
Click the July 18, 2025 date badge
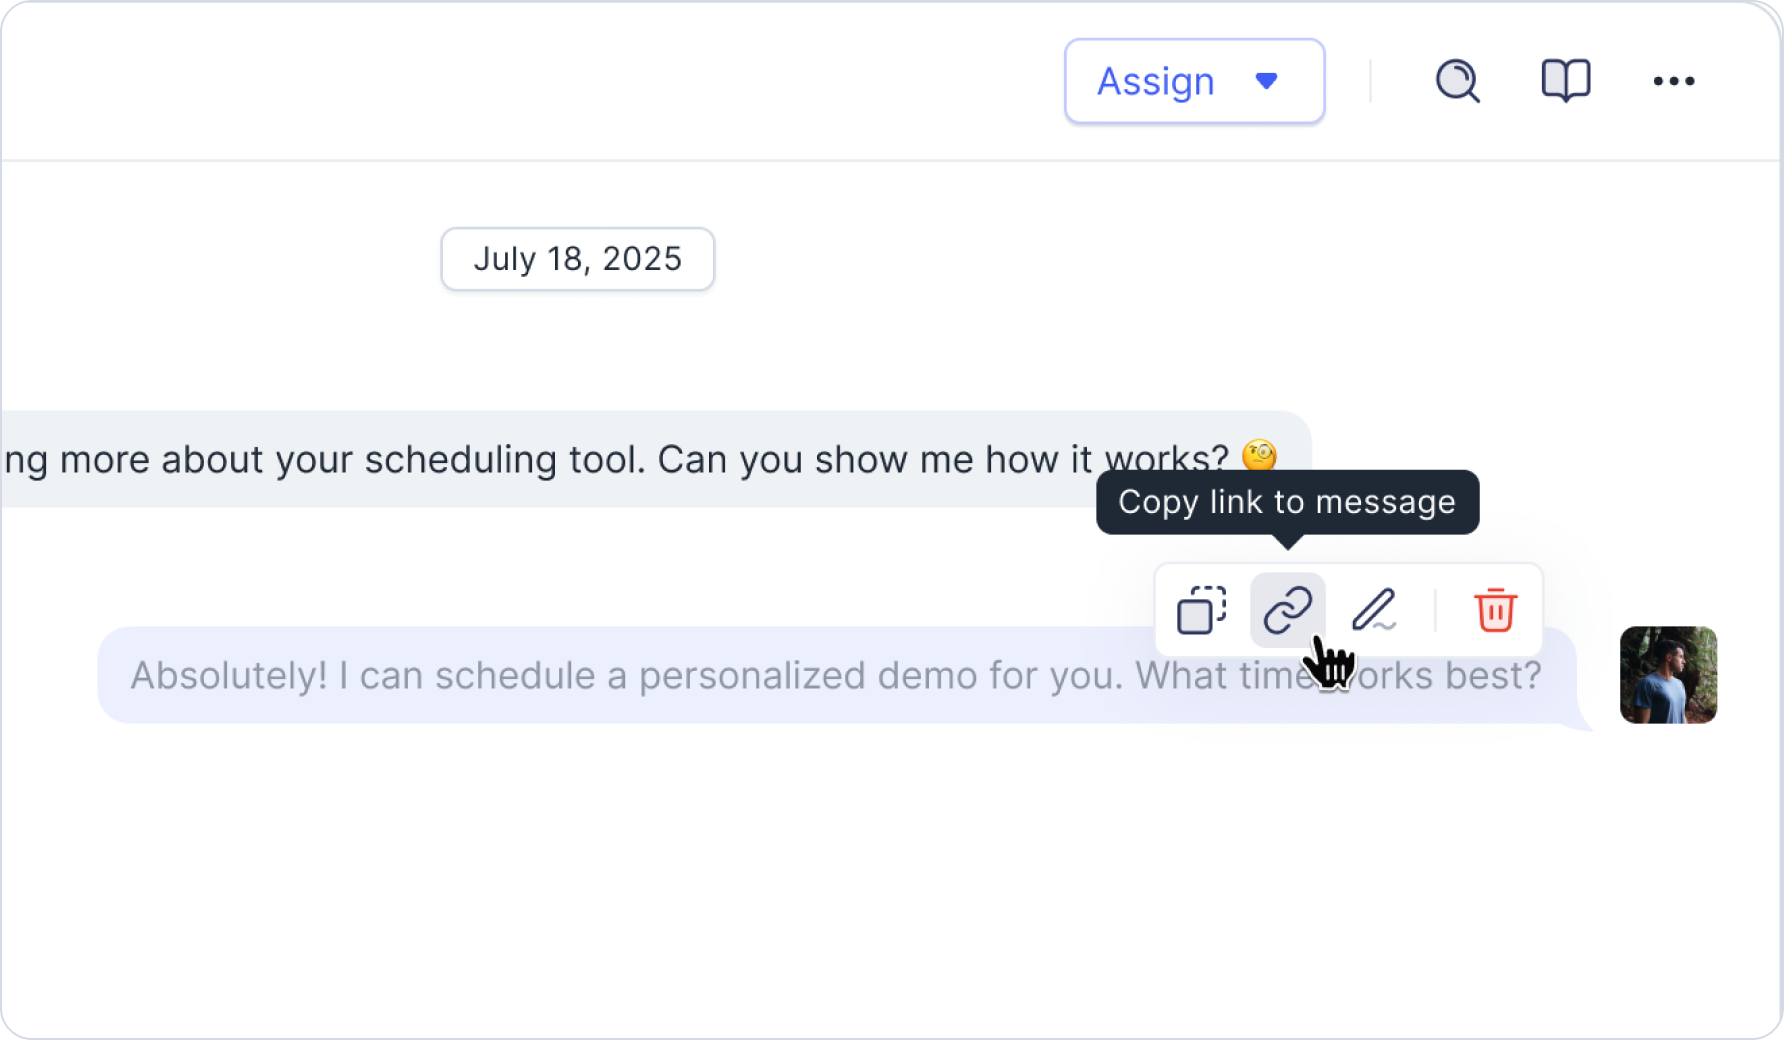click(578, 259)
